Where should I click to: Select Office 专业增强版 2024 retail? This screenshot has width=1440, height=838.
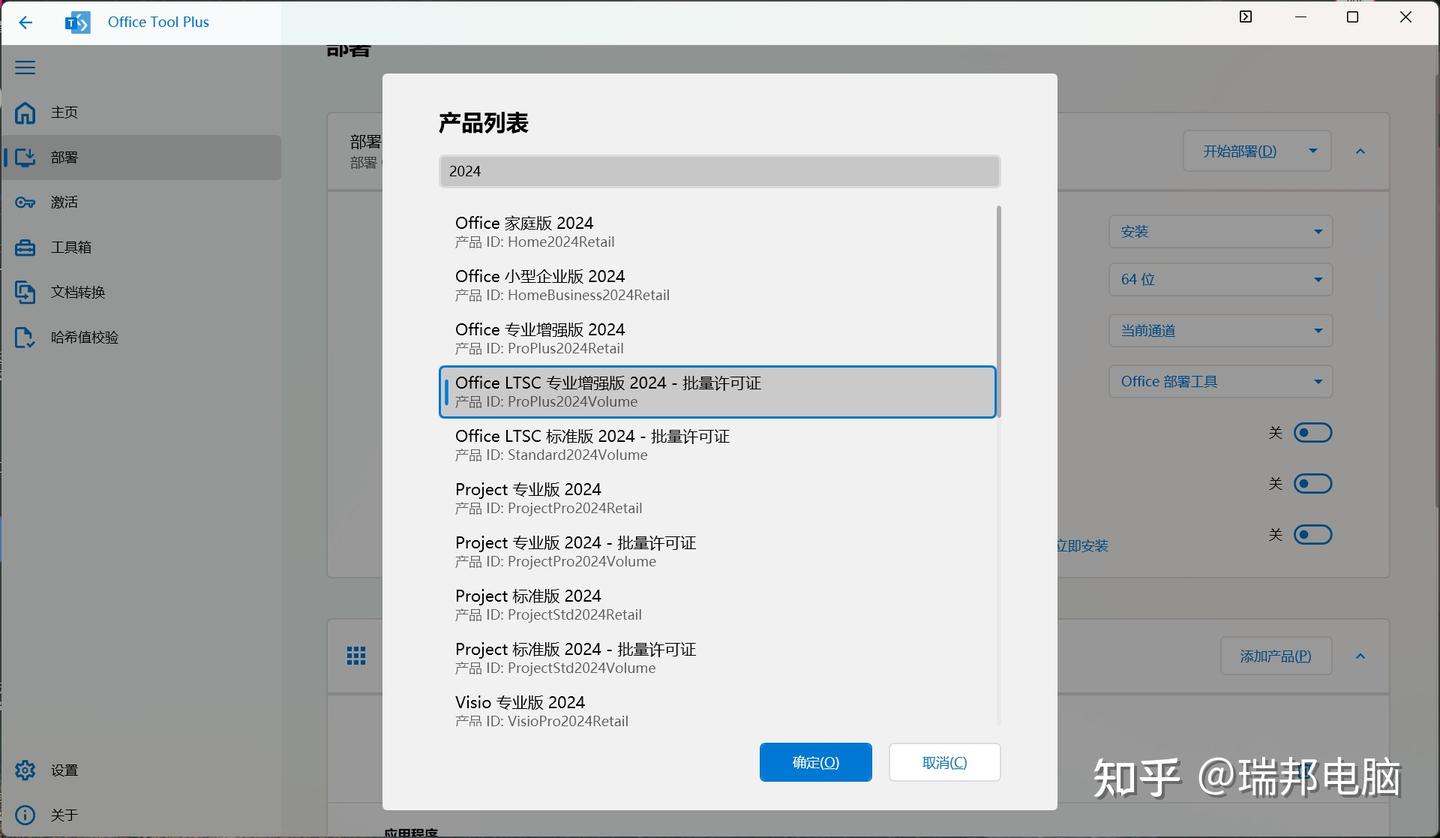pos(718,338)
